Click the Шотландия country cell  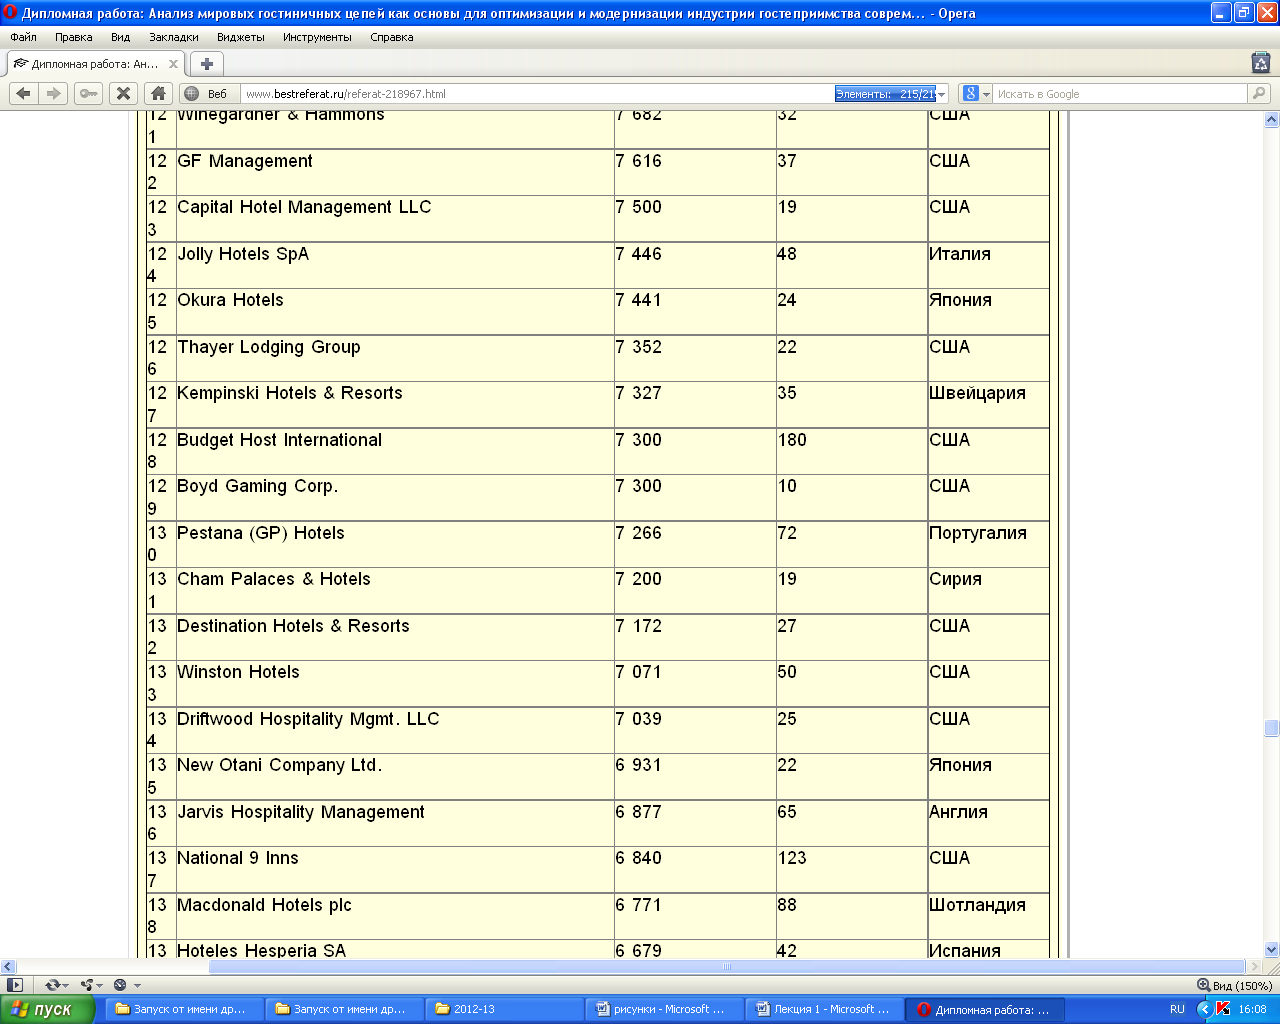click(x=988, y=916)
